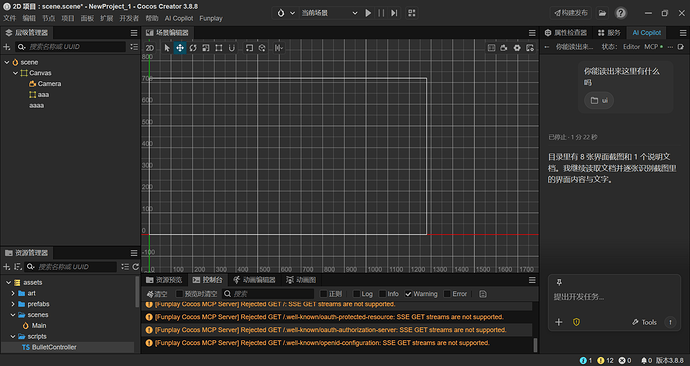Select the Move gizmo tool

coord(180,48)
